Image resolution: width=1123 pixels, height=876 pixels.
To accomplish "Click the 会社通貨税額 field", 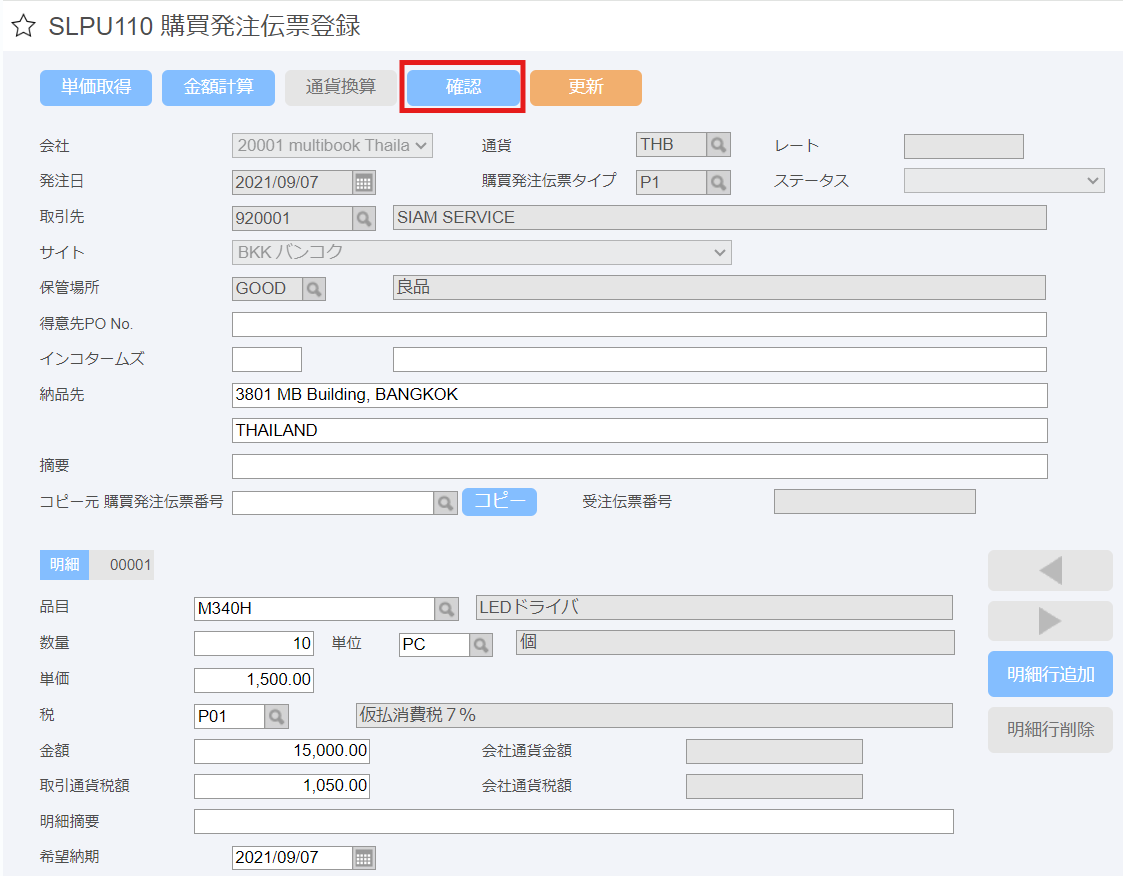I will pyautogui.click(x=774, y=786).
